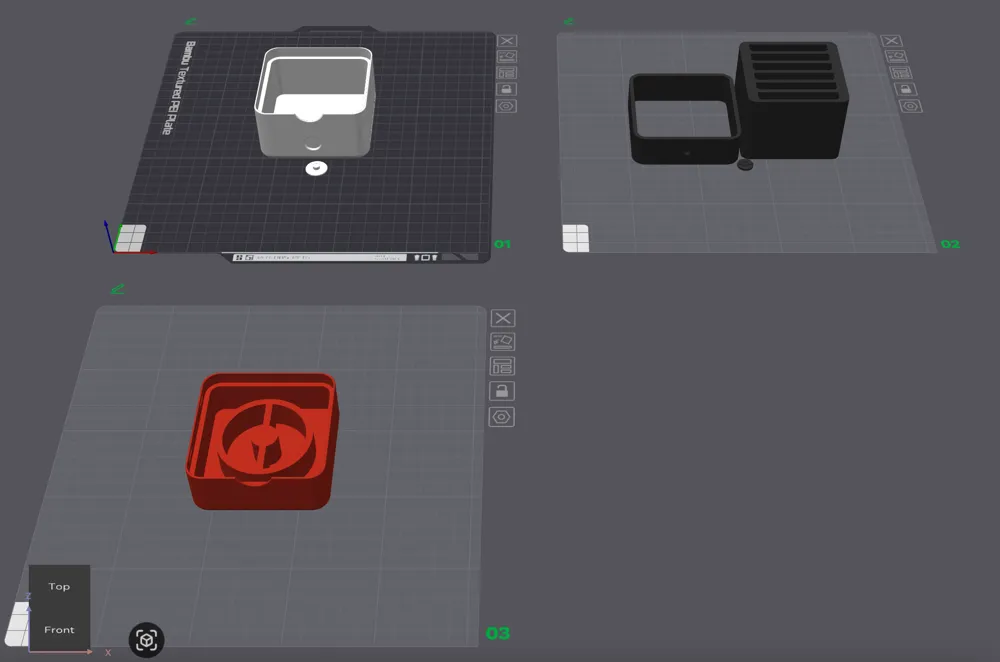Image resolution: width=1000 pixels, height=662 pixels.
Task: Edit plate 01 name with pencil icon
Action: point(190,21)
